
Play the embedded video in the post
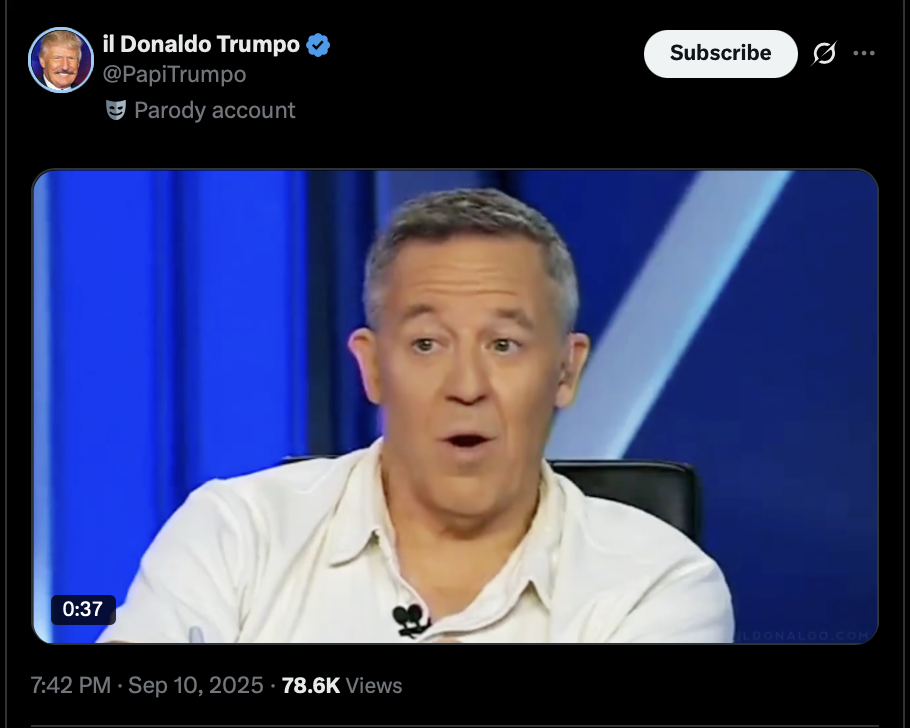[x=455, y=406]
